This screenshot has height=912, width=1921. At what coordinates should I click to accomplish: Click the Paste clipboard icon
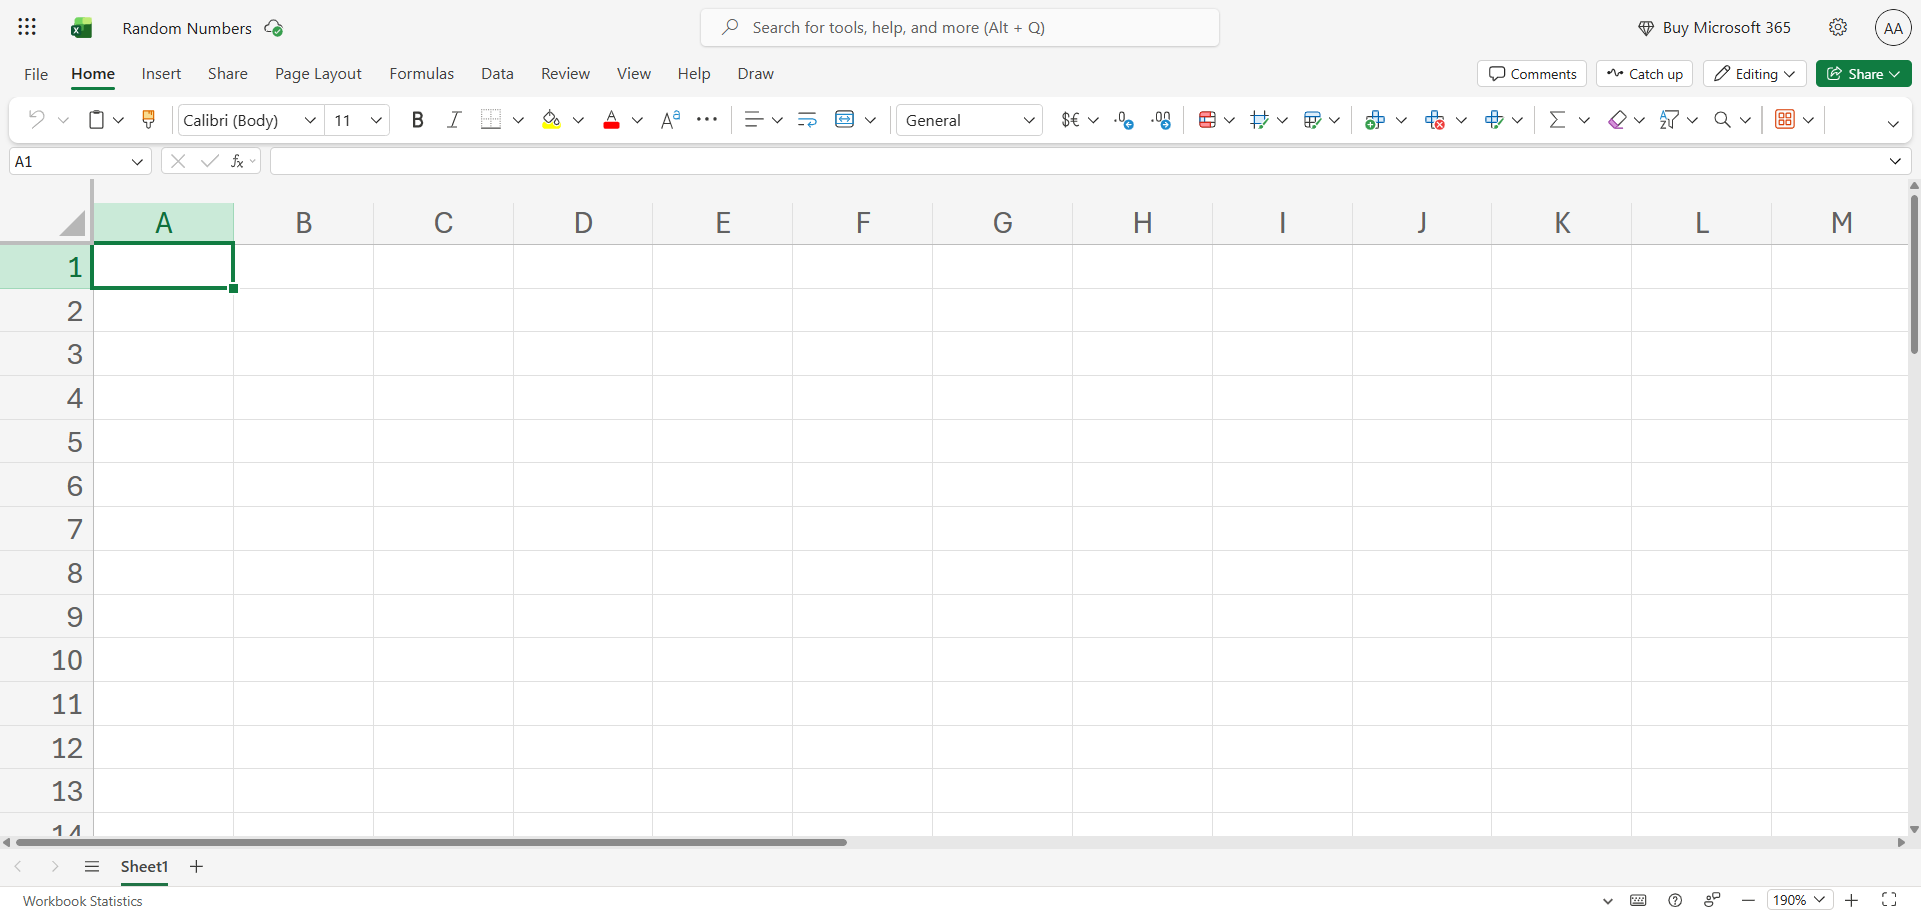(x=96, y=120)
